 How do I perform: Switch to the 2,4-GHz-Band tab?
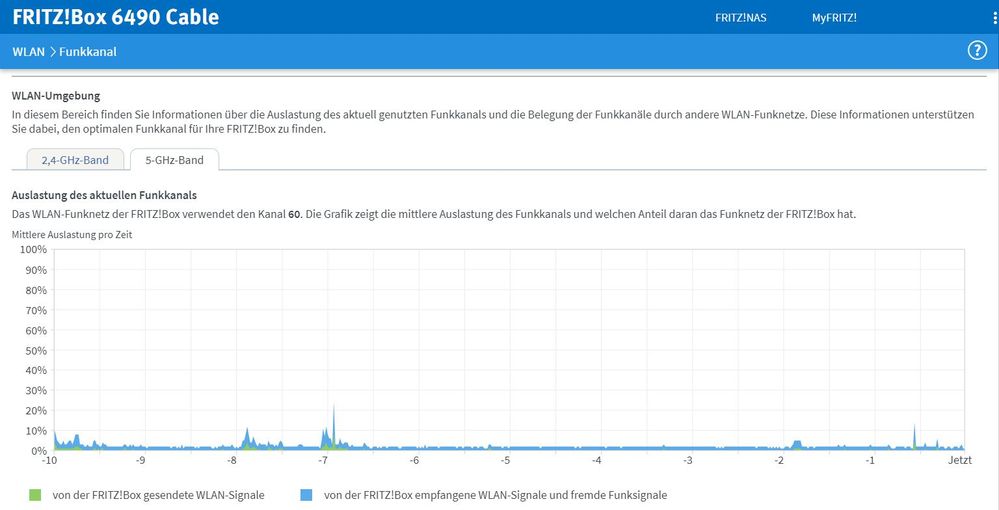click(75, 160)
